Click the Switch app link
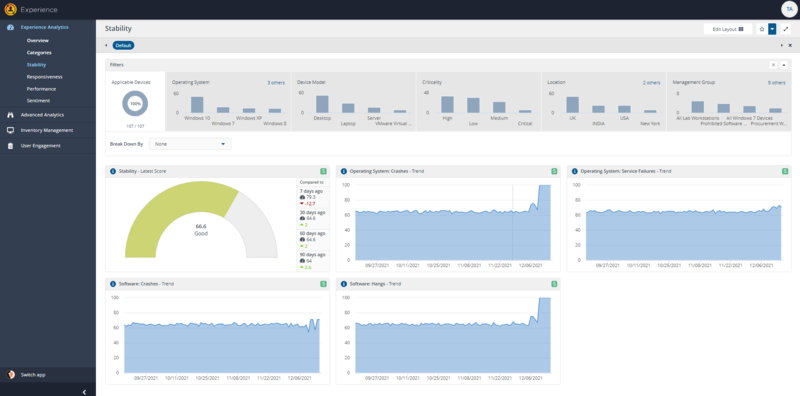Screen dimensions: 800x396 [33, 375]
